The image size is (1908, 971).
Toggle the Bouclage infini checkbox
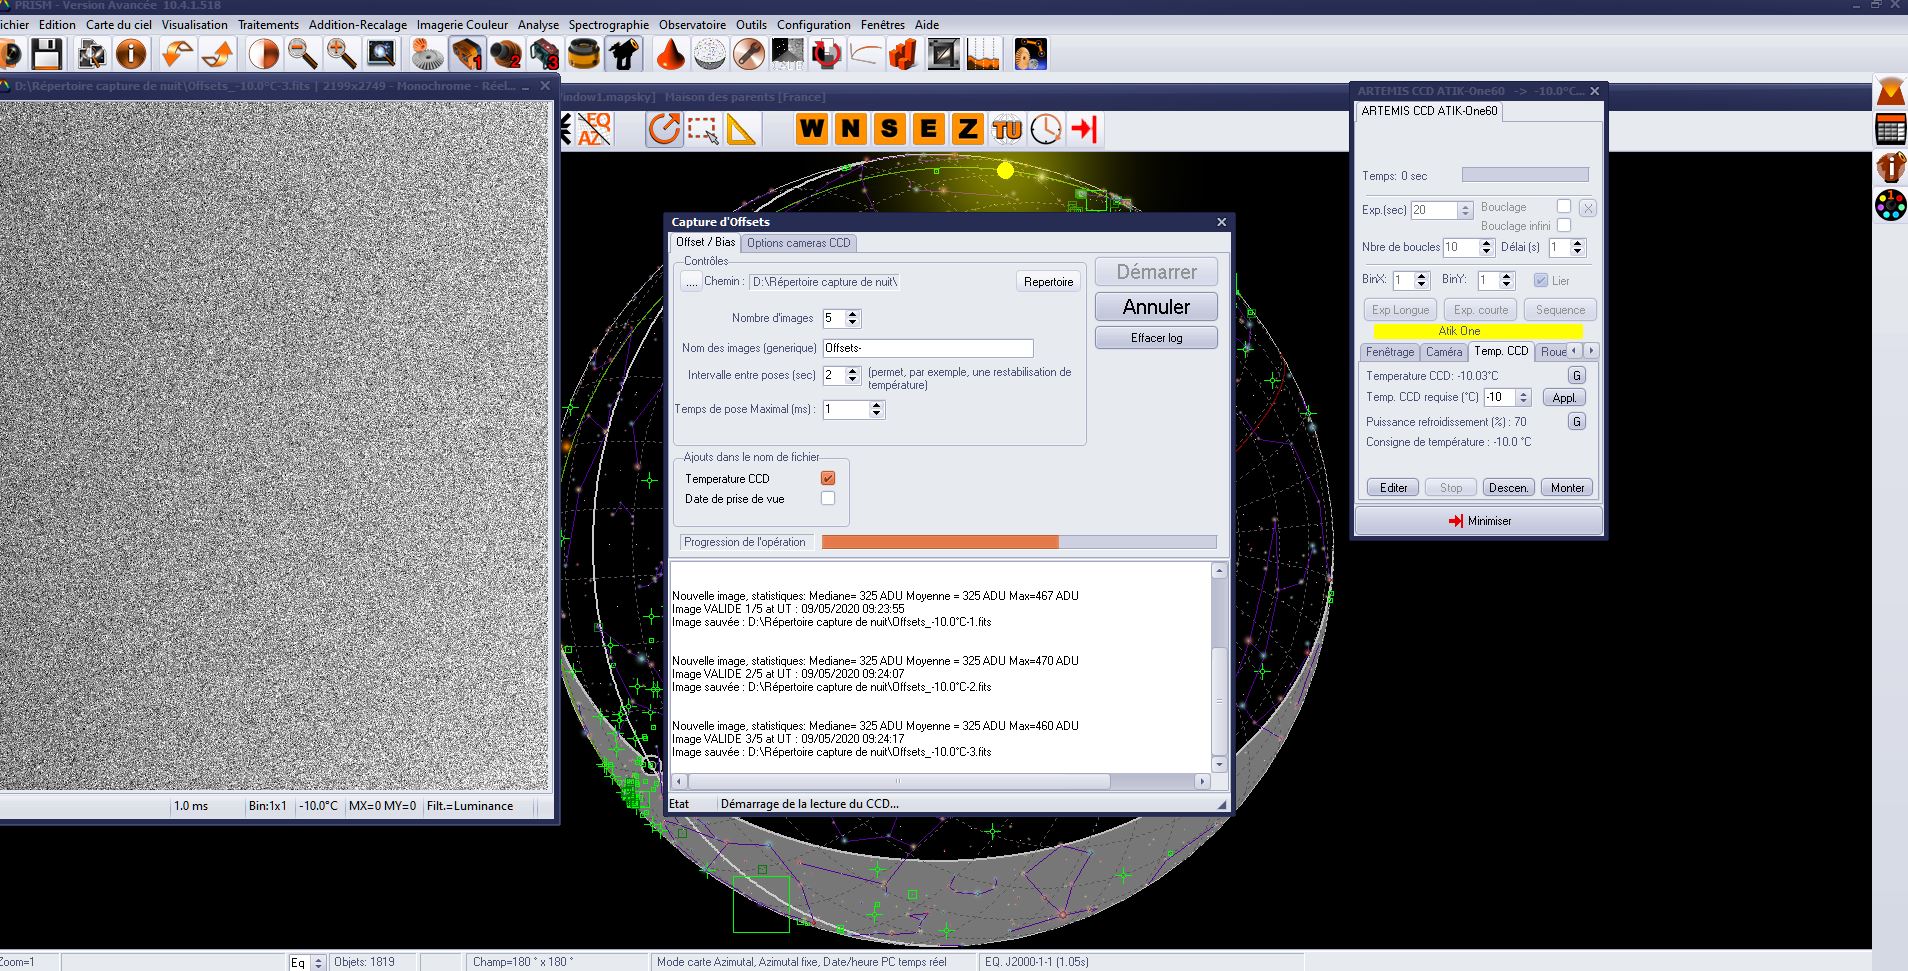point(1564,225)
